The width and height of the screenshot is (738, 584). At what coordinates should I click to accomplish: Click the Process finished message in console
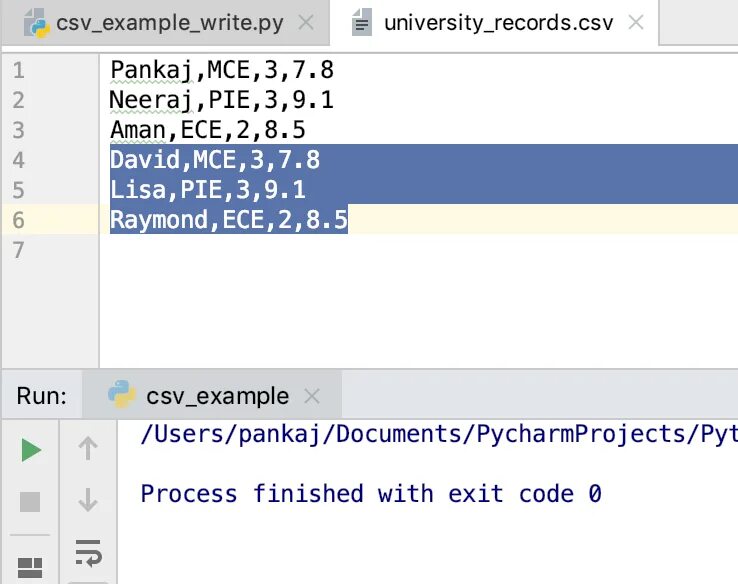370,493
